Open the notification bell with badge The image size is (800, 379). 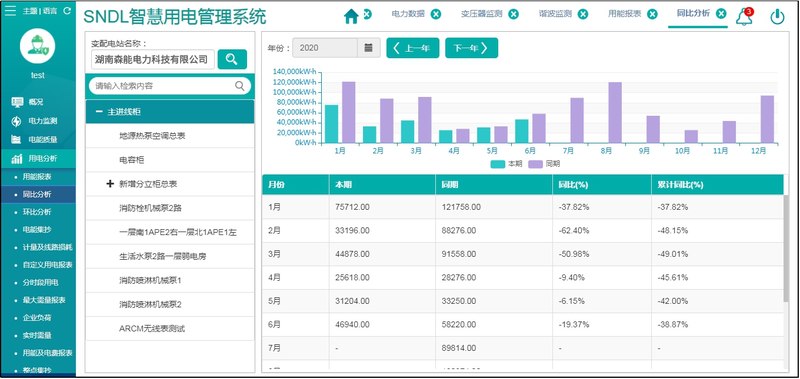pos(744,17)
